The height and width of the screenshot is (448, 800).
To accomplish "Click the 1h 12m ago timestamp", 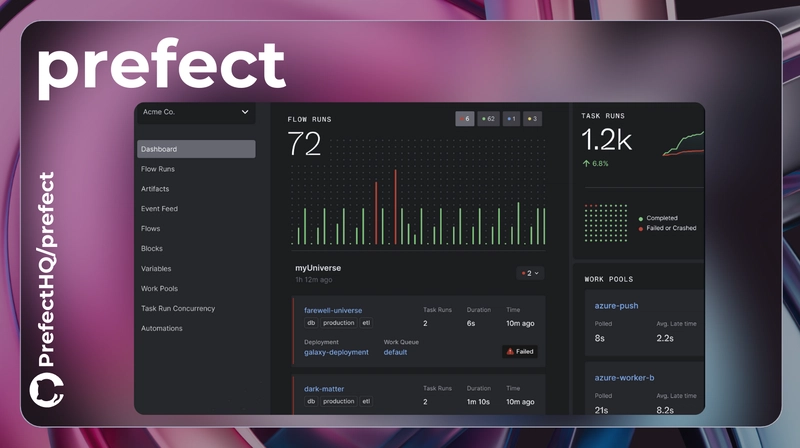I will click(x=314, y=280).
